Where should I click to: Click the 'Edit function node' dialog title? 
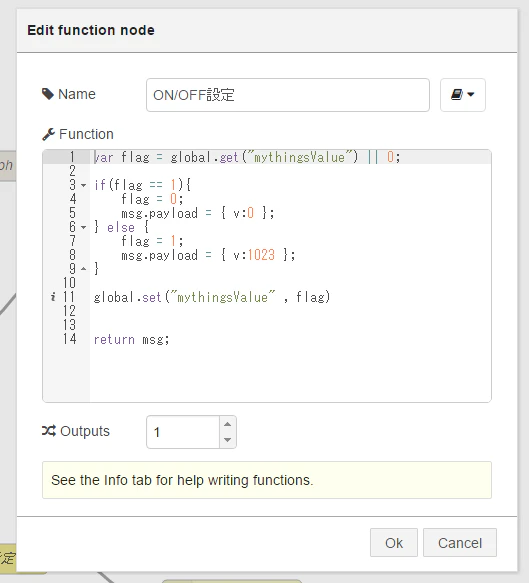click(x=91, y=30)
